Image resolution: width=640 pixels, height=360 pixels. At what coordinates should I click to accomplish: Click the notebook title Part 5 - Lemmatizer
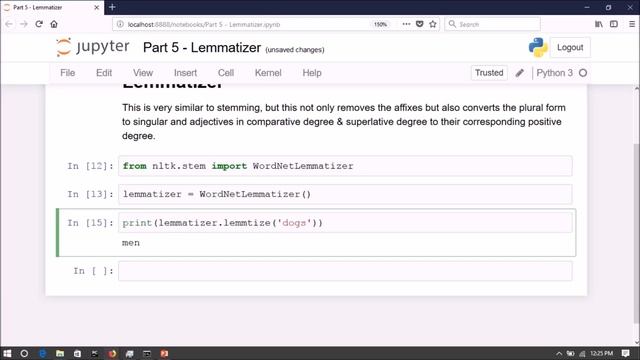202,47
